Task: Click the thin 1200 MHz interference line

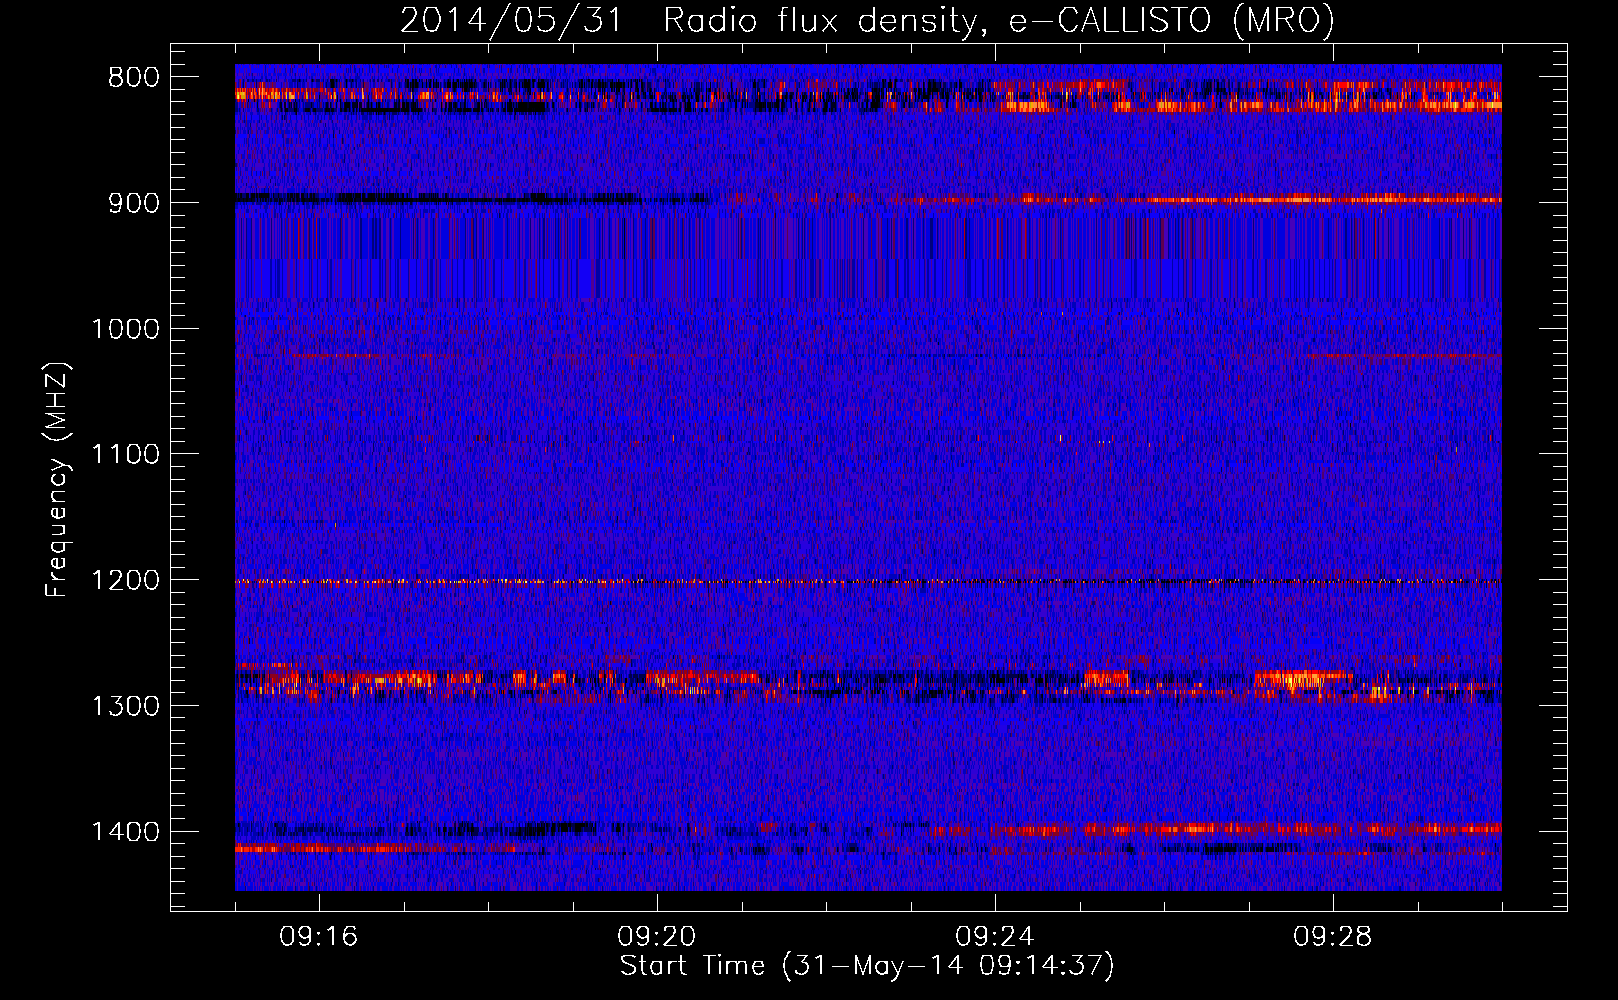Action: (868, 581)
